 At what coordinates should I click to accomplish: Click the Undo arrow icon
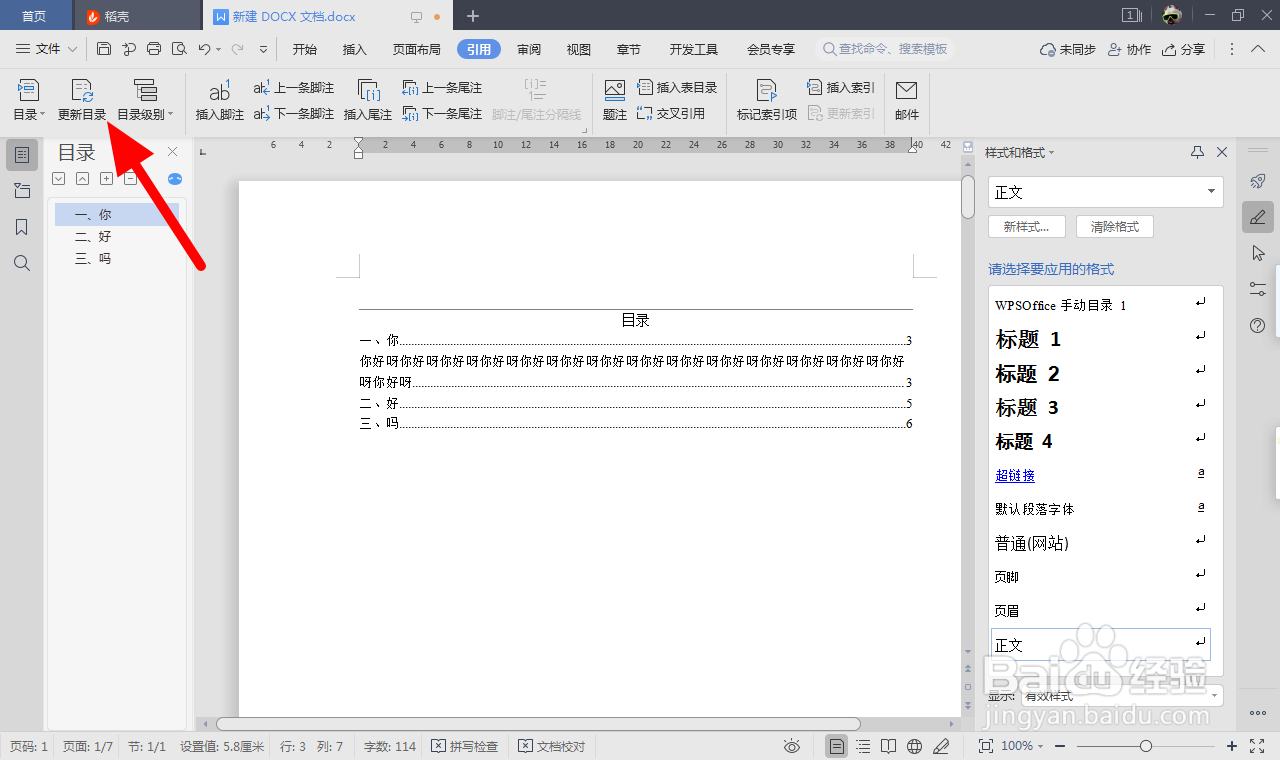[x=204, y=49]
